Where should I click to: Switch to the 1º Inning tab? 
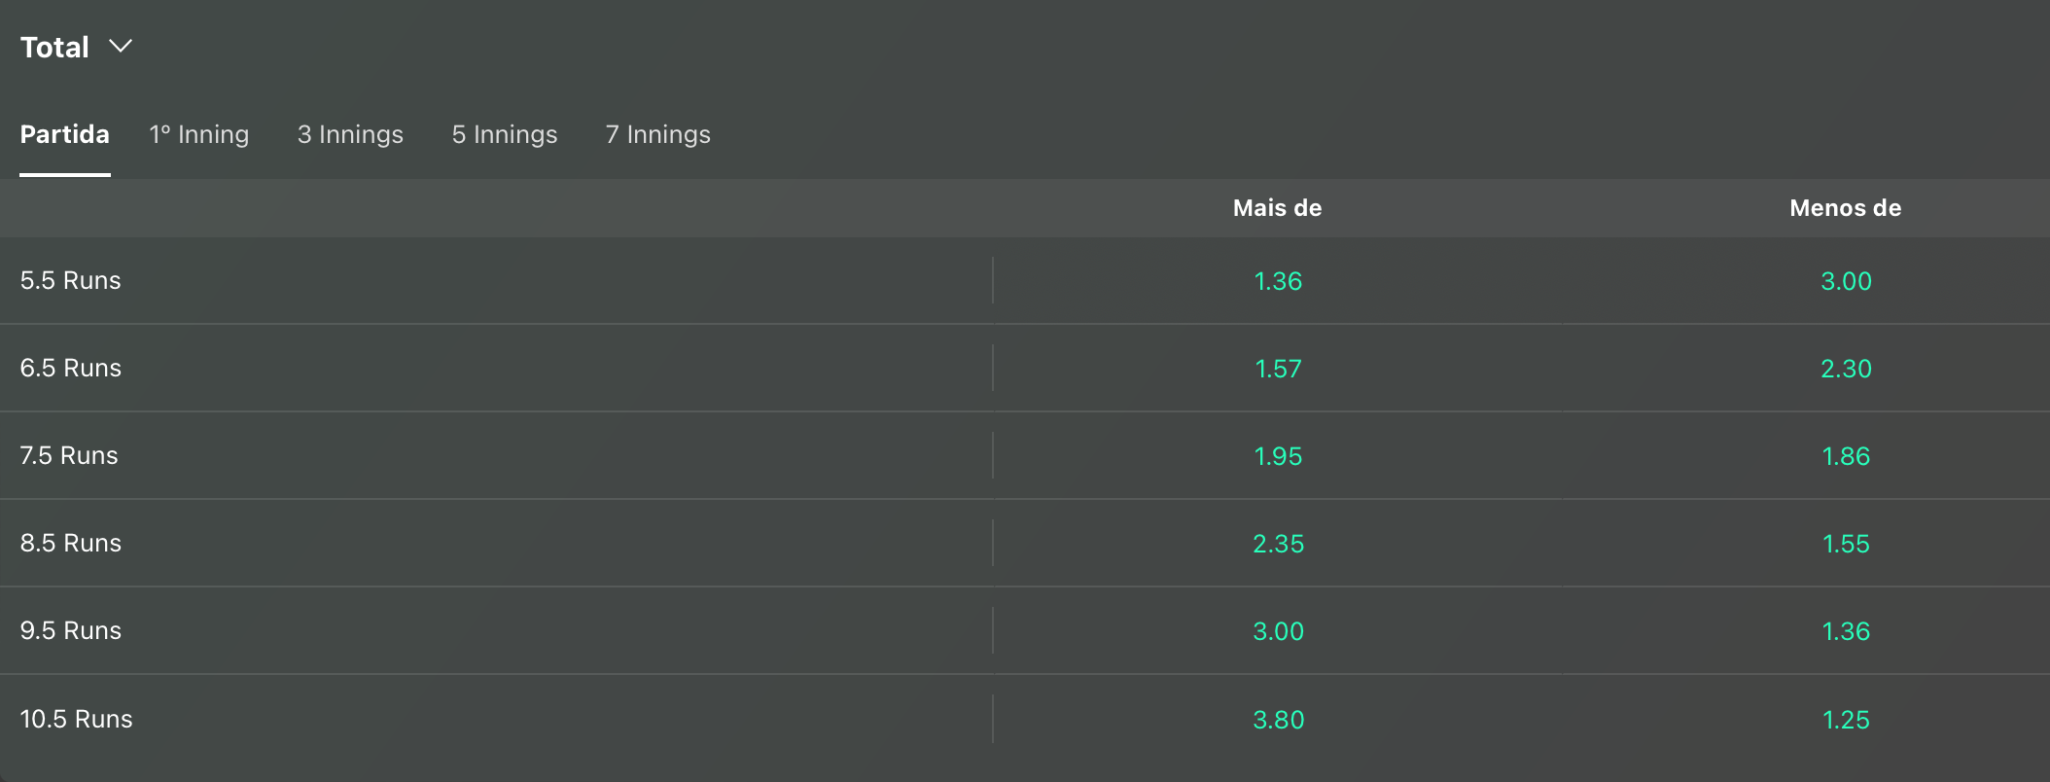click(199, 134)
